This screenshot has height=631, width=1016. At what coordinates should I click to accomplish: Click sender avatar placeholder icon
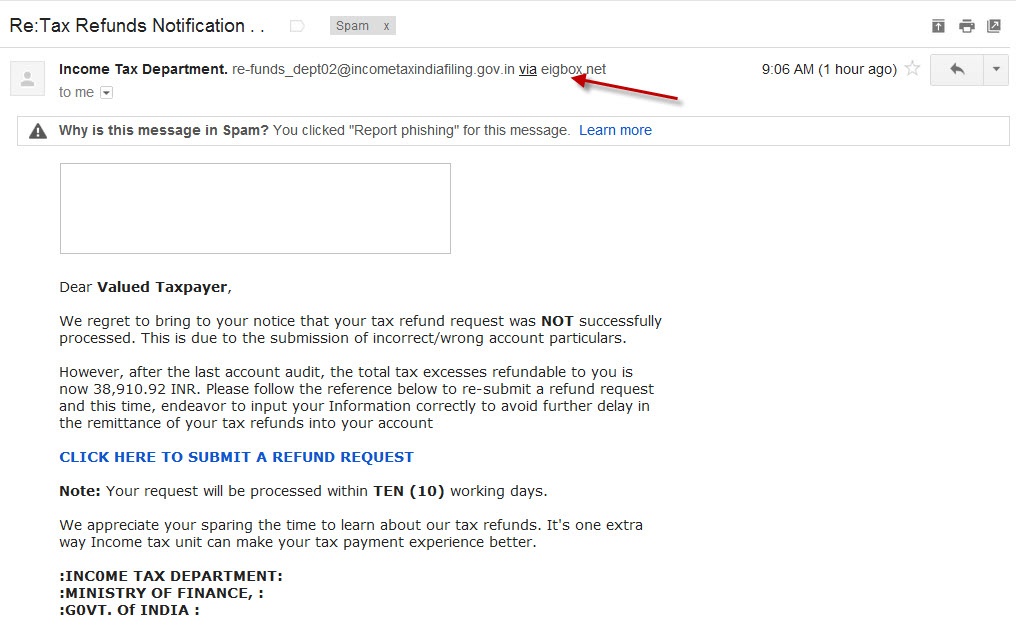pos(27,78)
